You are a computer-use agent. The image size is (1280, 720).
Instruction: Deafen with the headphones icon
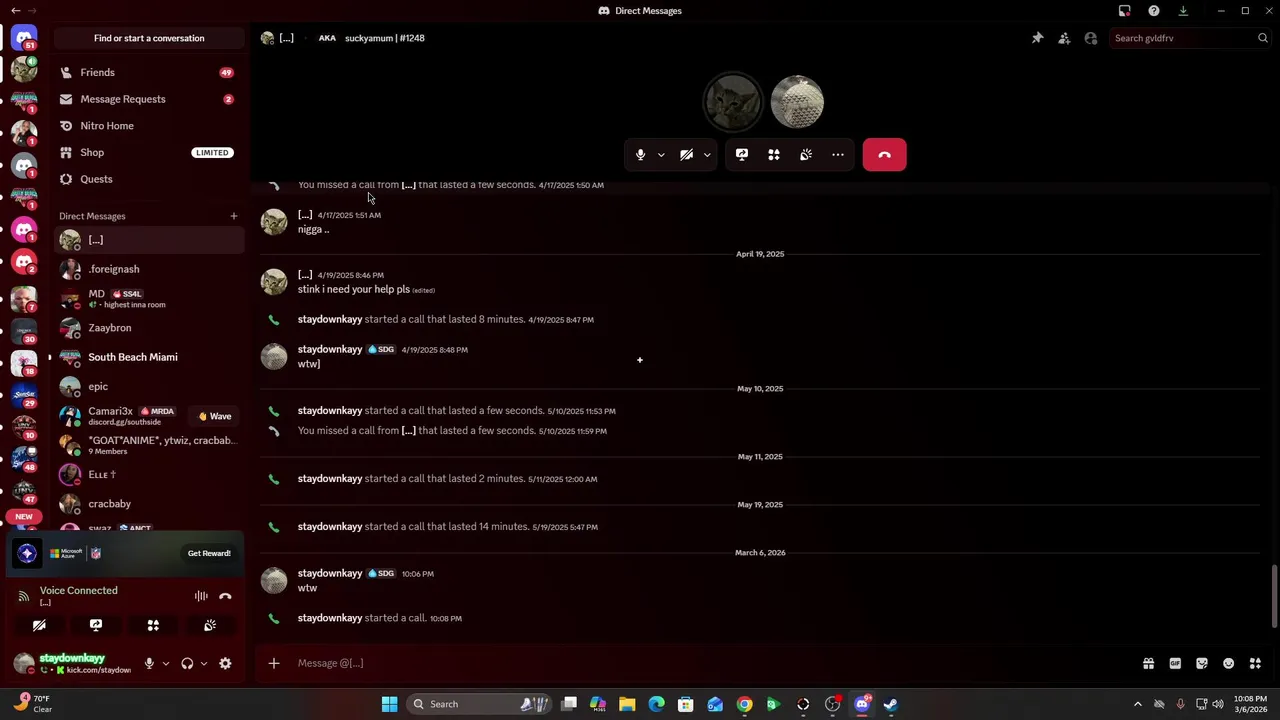tap(187, 663)
